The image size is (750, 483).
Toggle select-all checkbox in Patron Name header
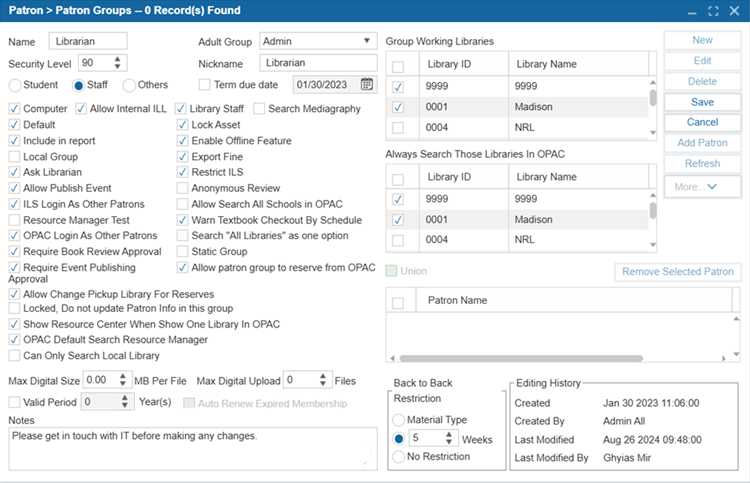point(398,303)
